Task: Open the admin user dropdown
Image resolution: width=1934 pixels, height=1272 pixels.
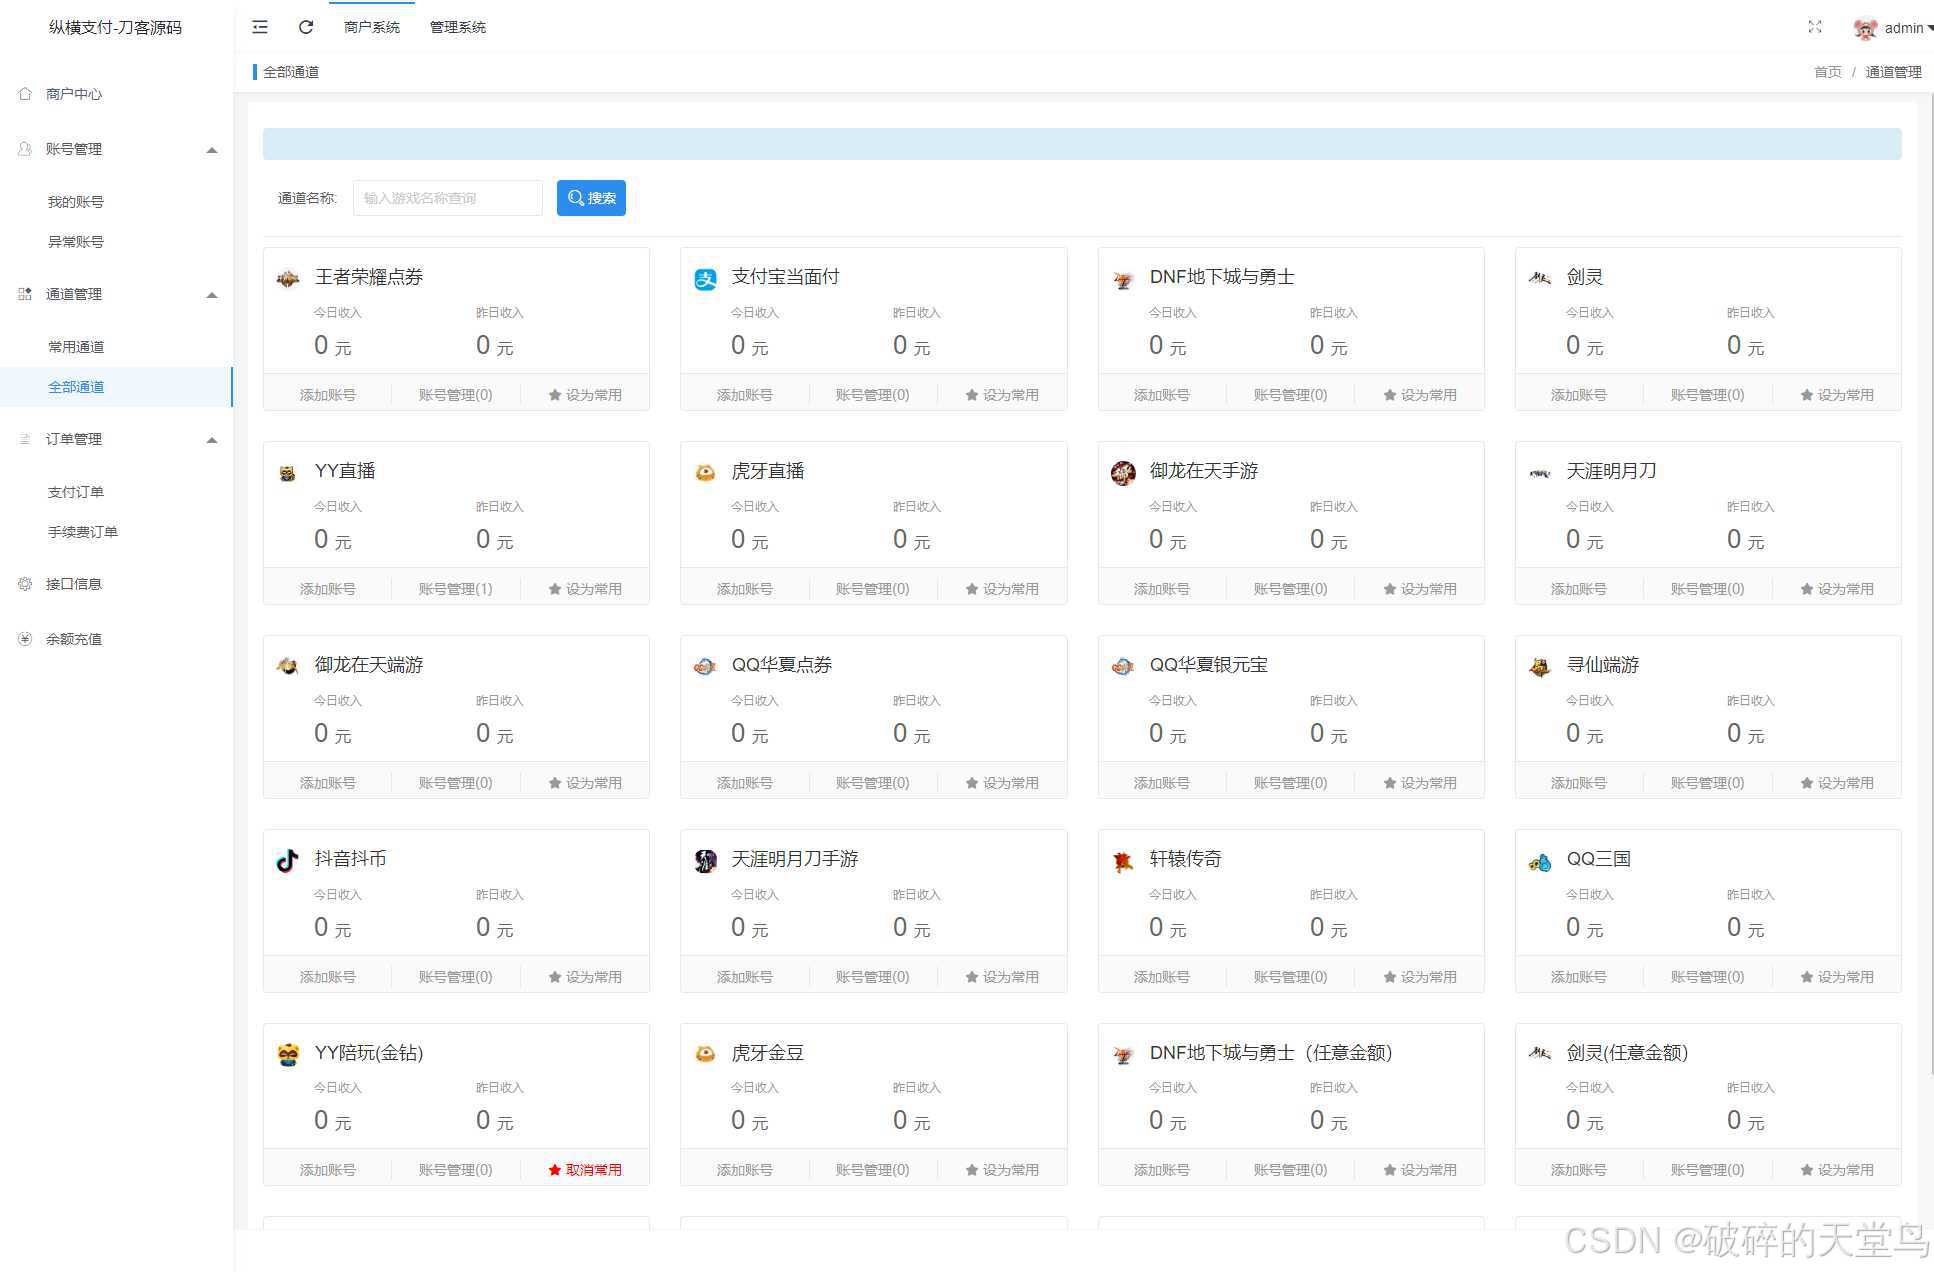Action: [1902, 28]
